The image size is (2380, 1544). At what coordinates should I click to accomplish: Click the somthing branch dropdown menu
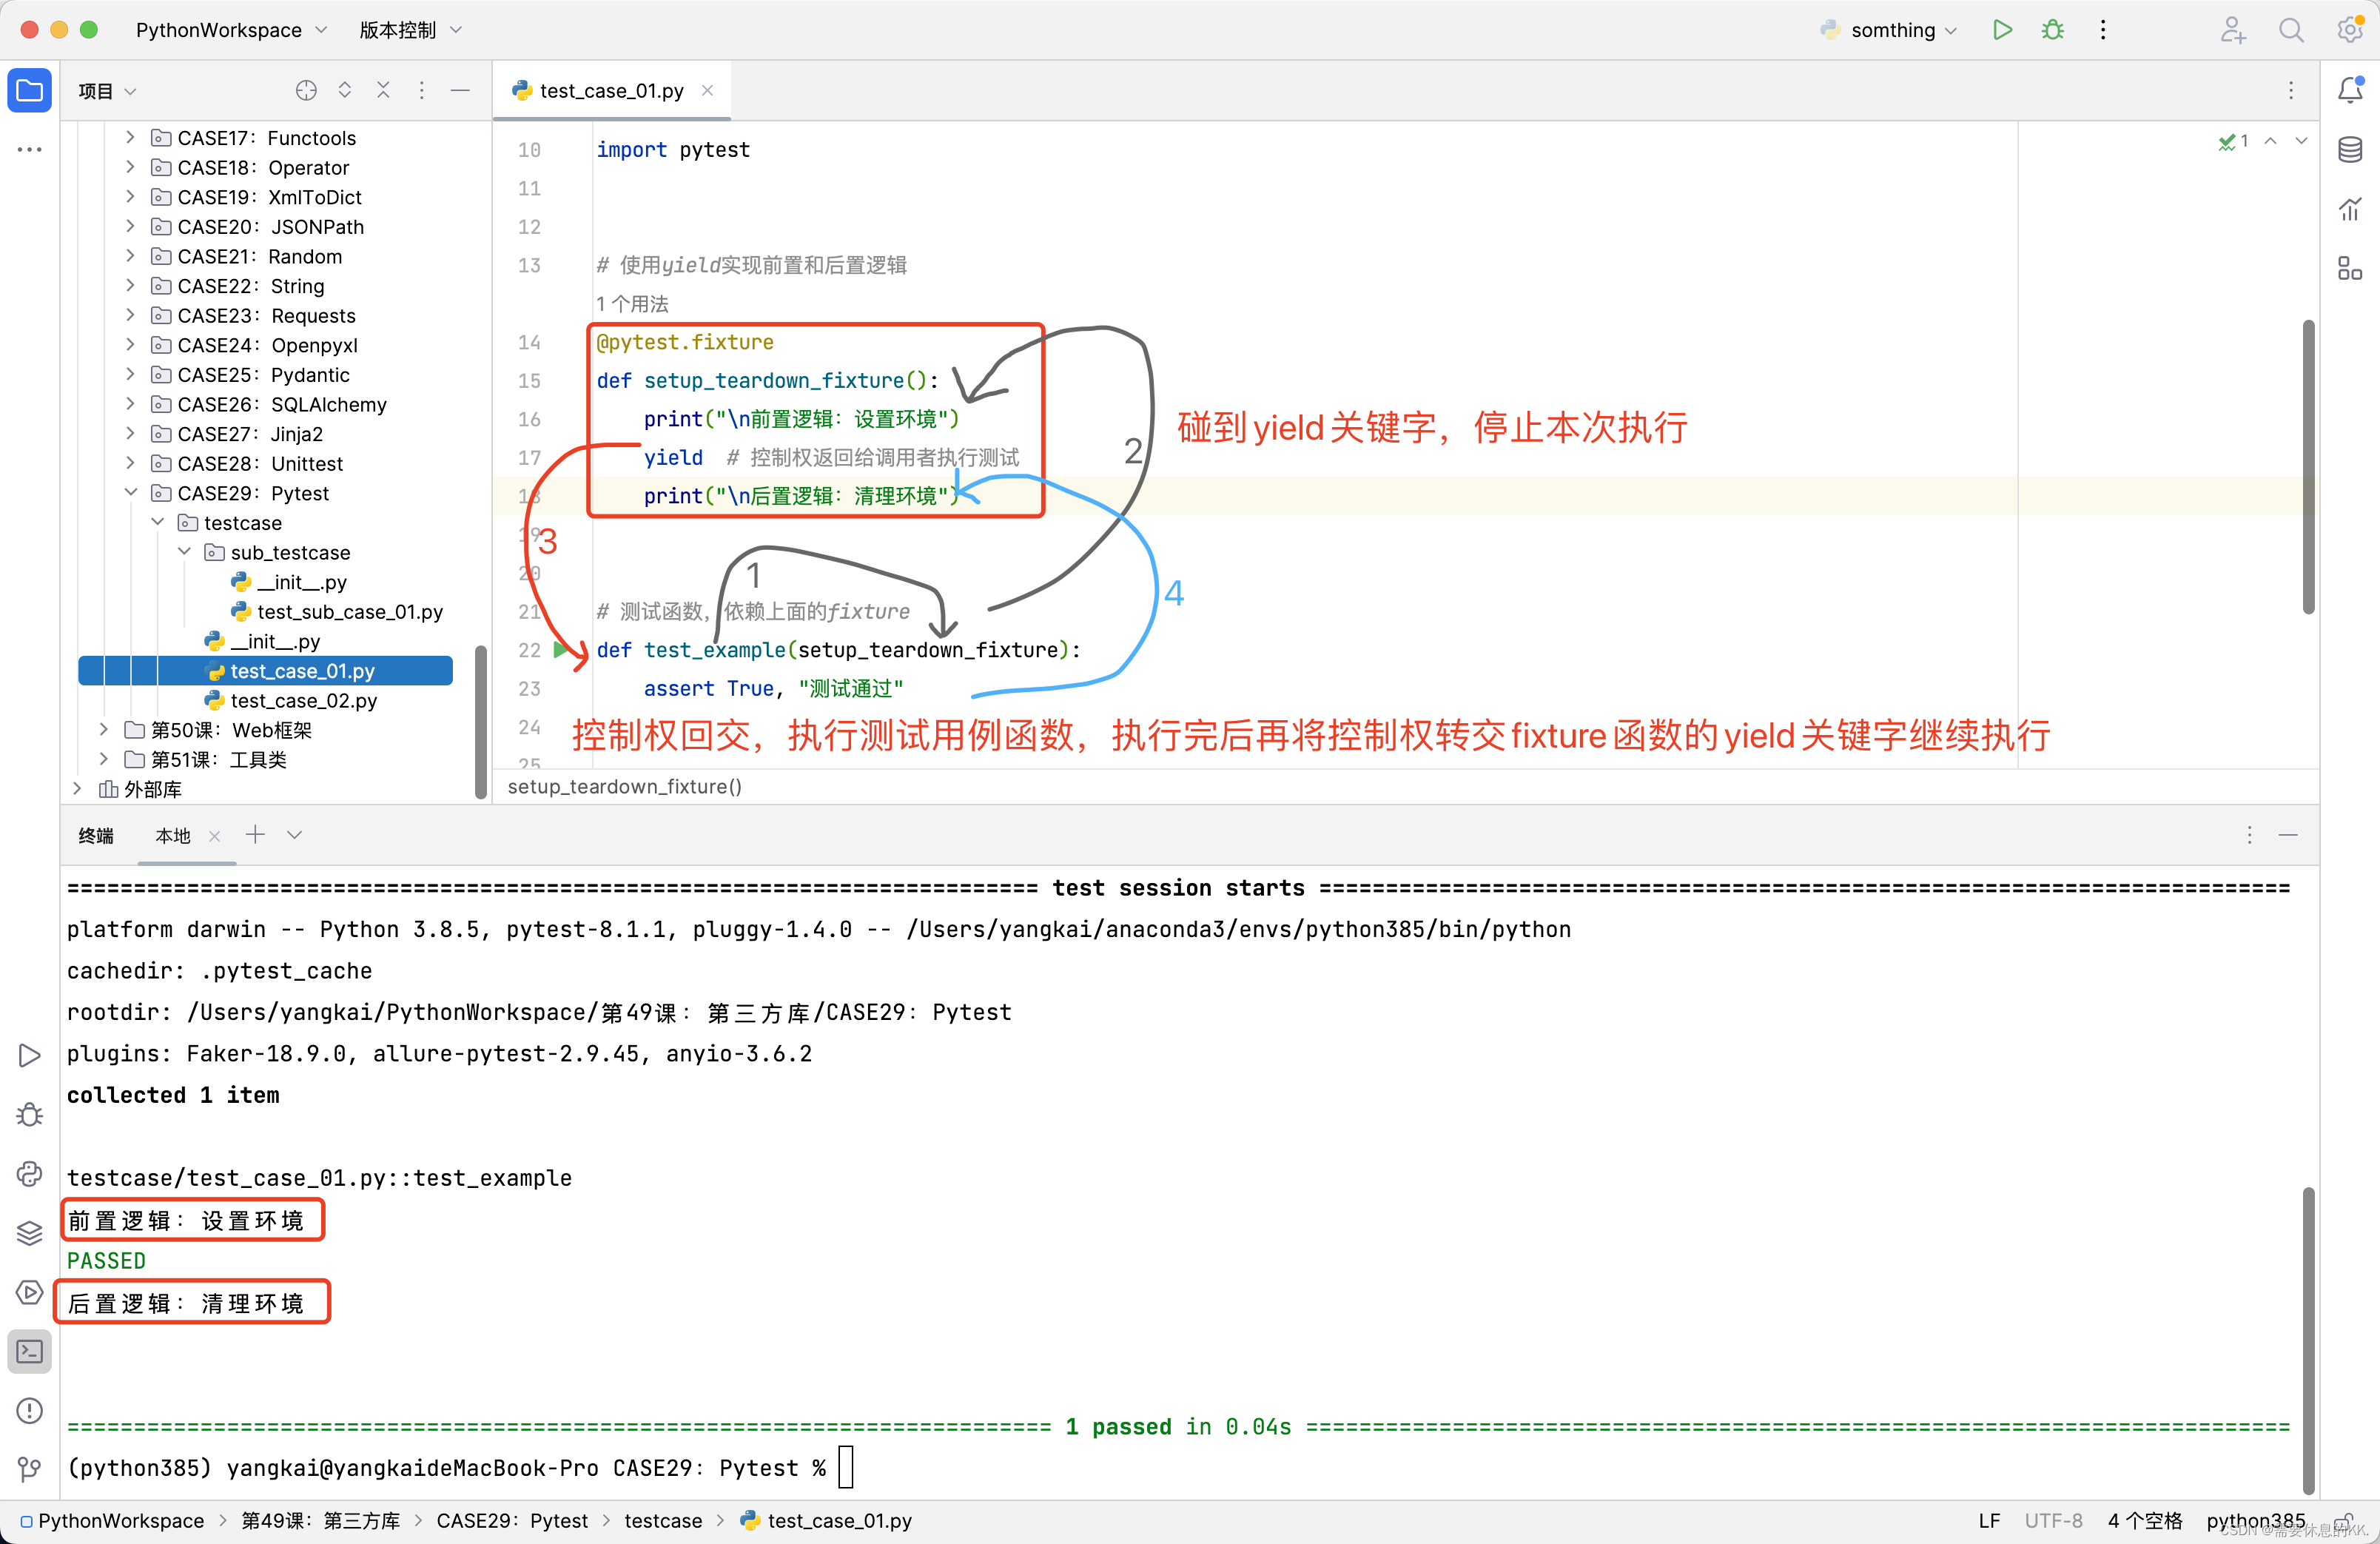[1891, 30]
